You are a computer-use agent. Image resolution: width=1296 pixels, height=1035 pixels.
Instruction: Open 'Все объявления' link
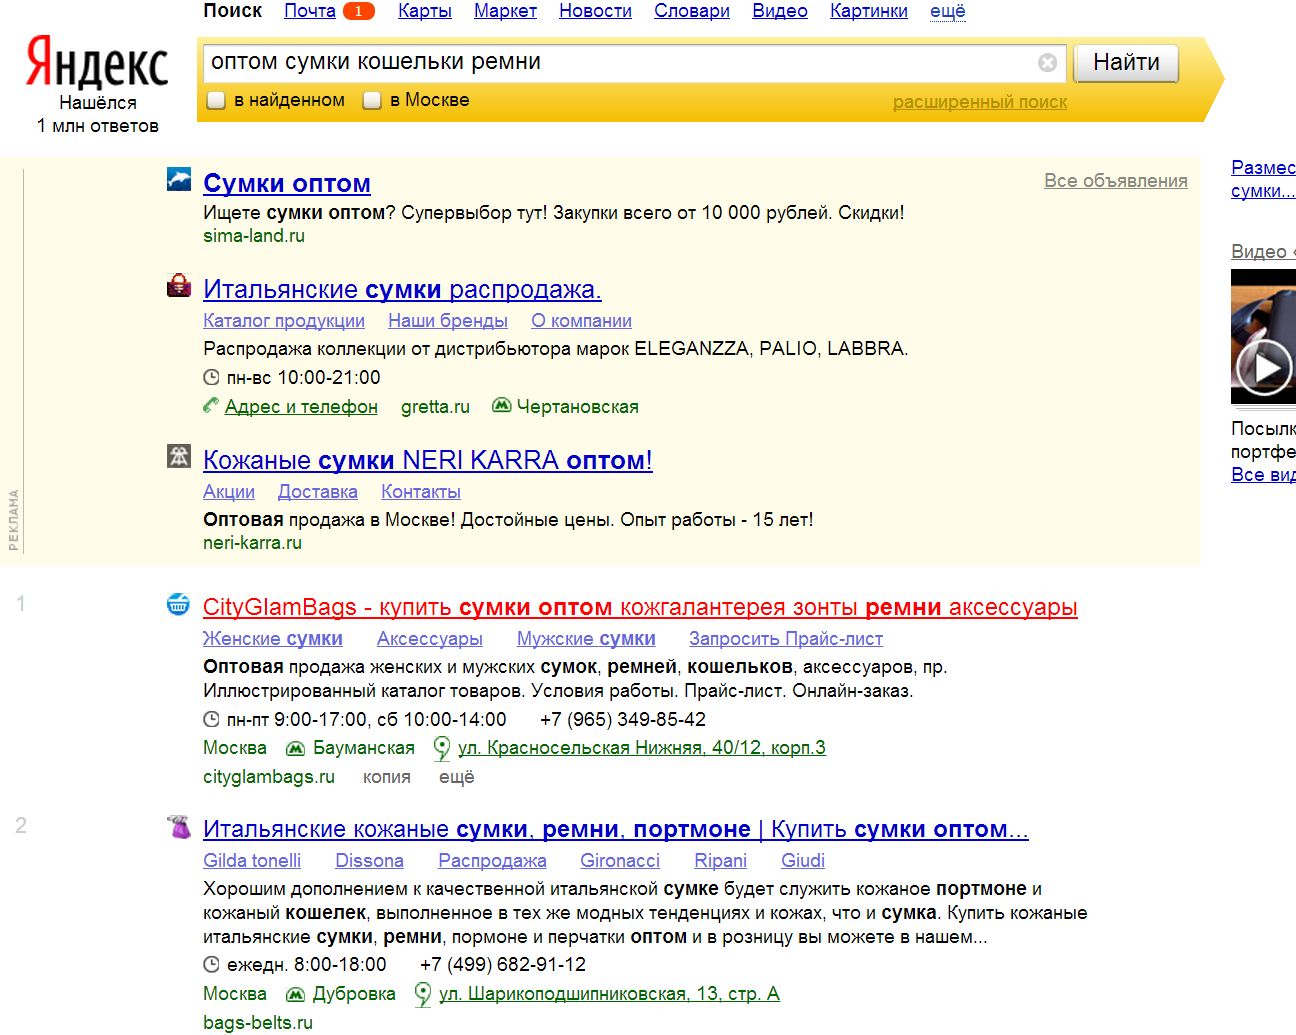[x=1116, y=181]
